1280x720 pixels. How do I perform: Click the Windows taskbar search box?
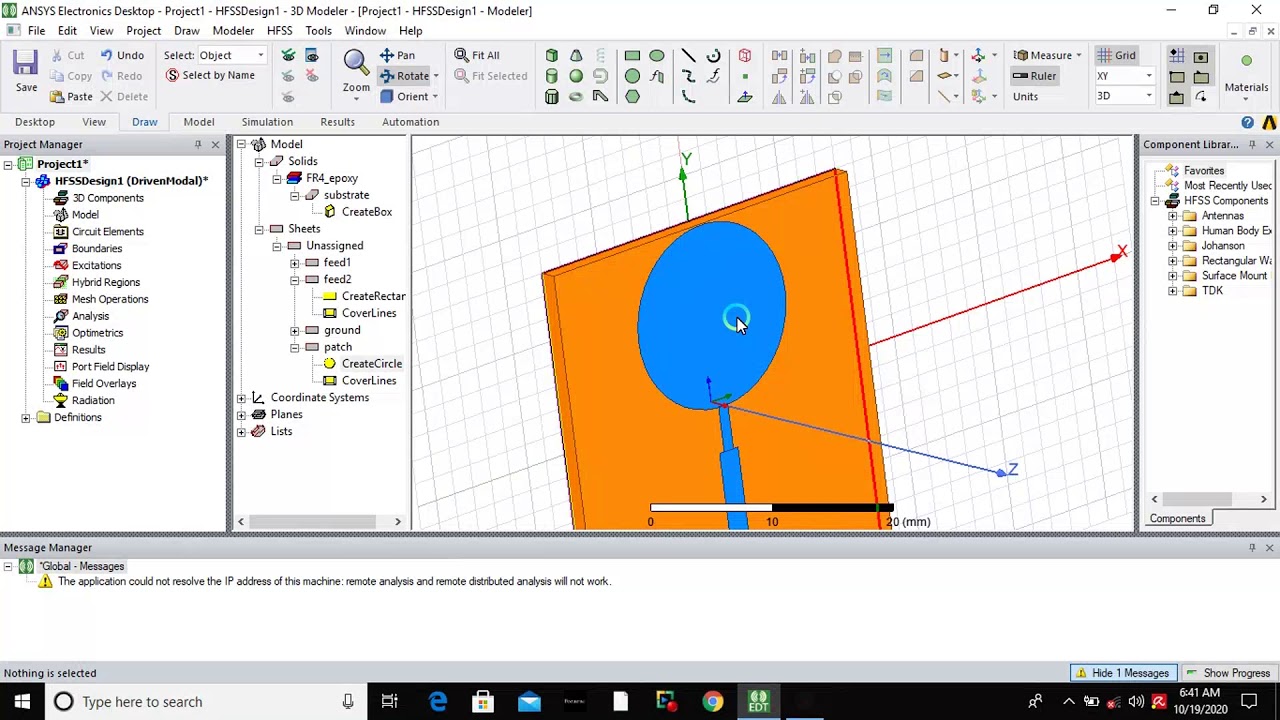coord(204,702)
